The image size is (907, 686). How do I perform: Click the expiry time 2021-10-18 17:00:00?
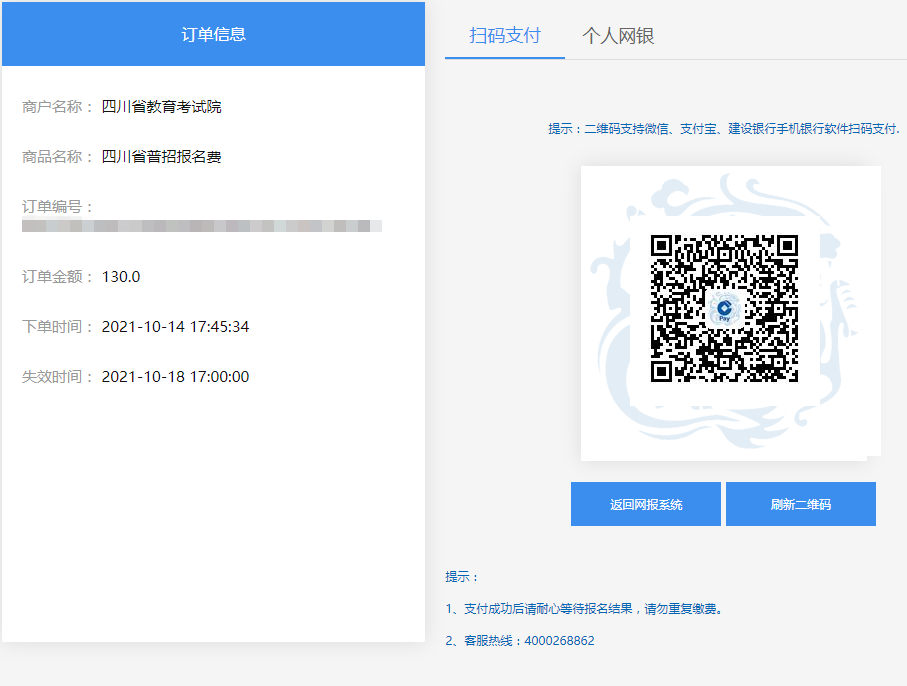click(x=175, y=377)
